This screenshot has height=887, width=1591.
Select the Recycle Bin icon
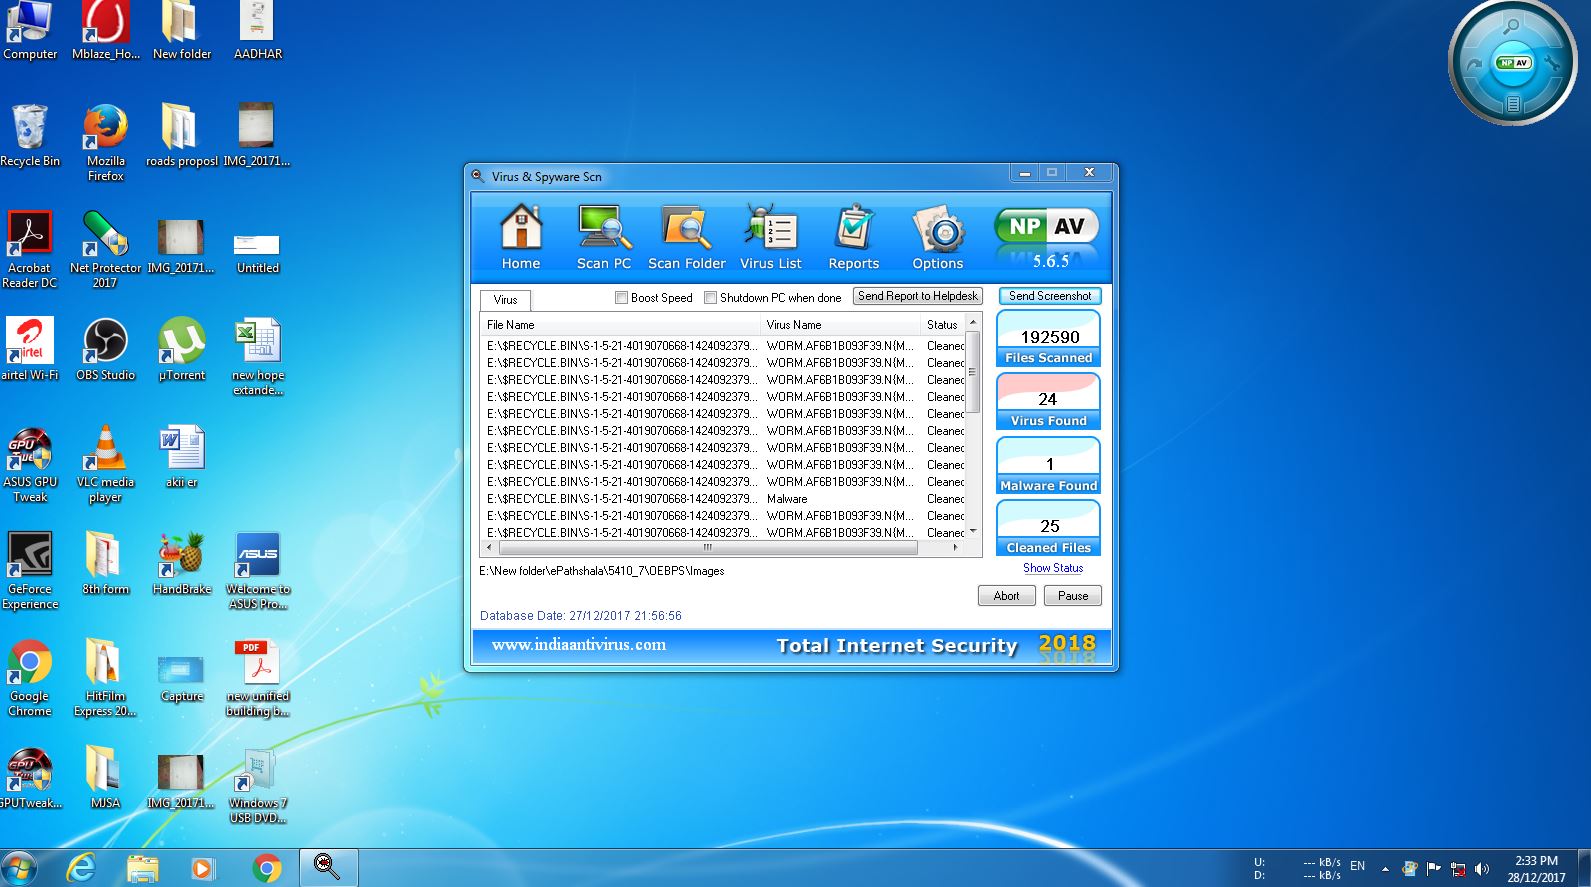click(30, 136)
